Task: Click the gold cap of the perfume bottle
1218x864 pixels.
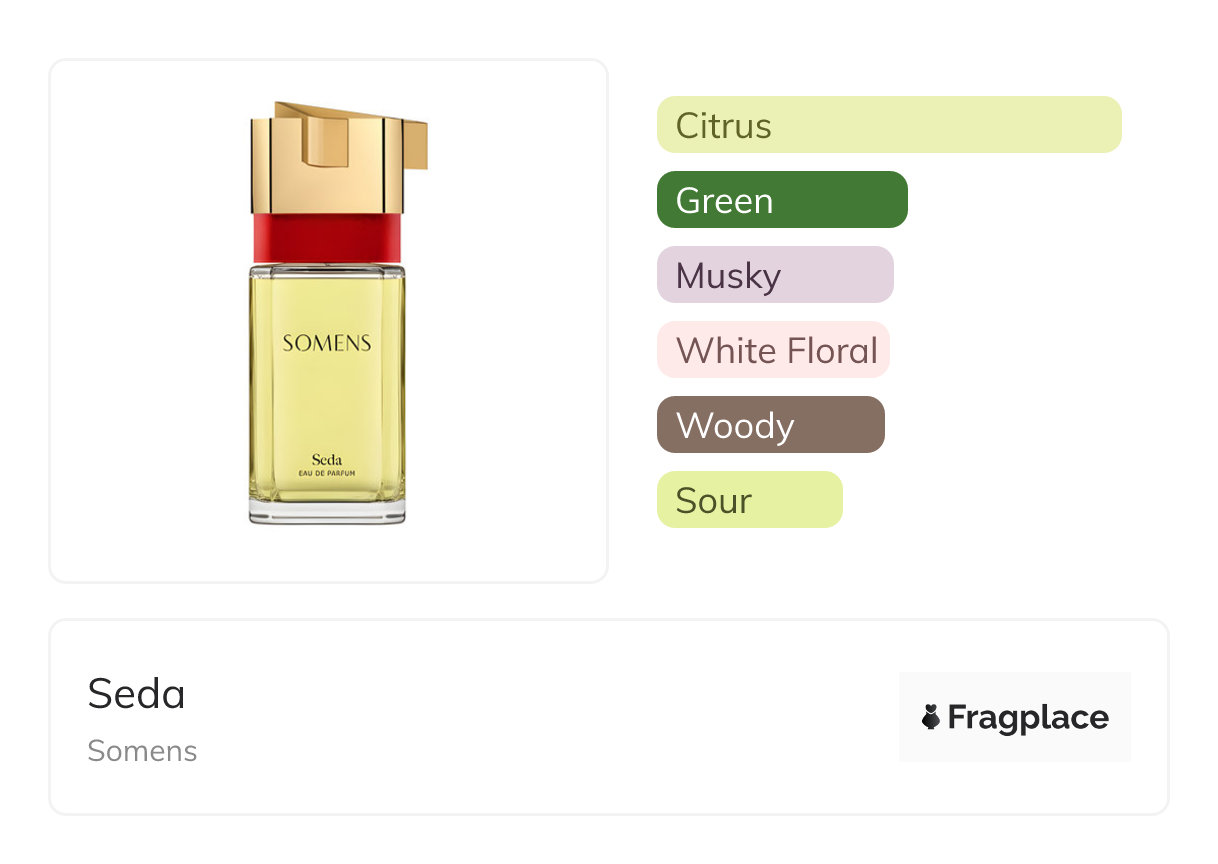Action: (x=326, y=160)
